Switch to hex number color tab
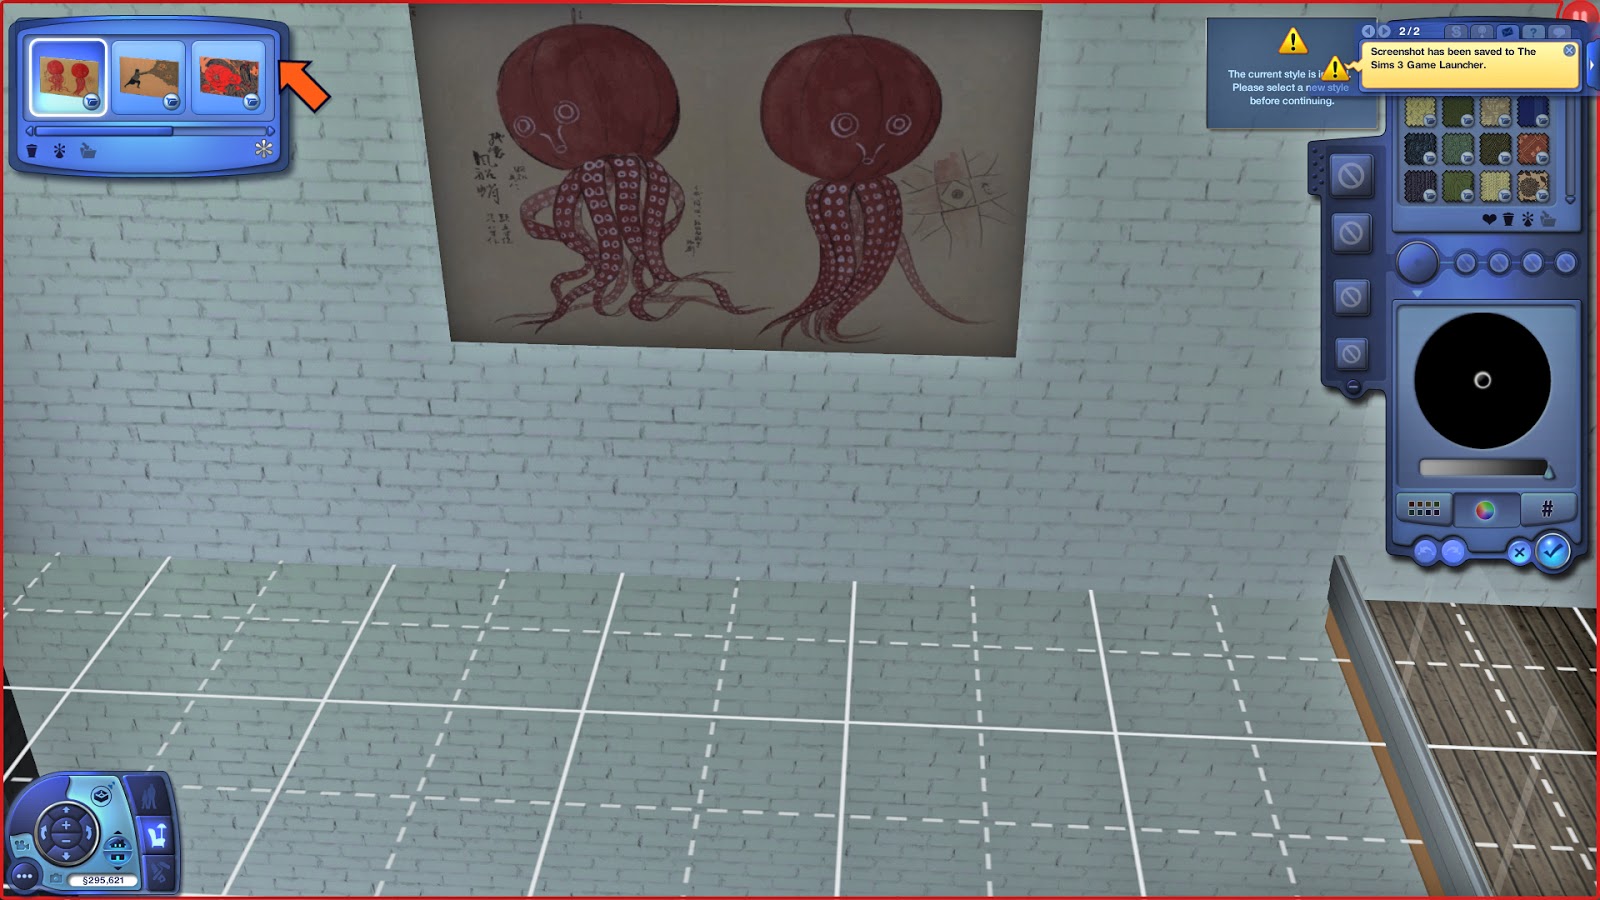Image resolution: width=1600 pixels, height=900 pixels. [1547, 509]
